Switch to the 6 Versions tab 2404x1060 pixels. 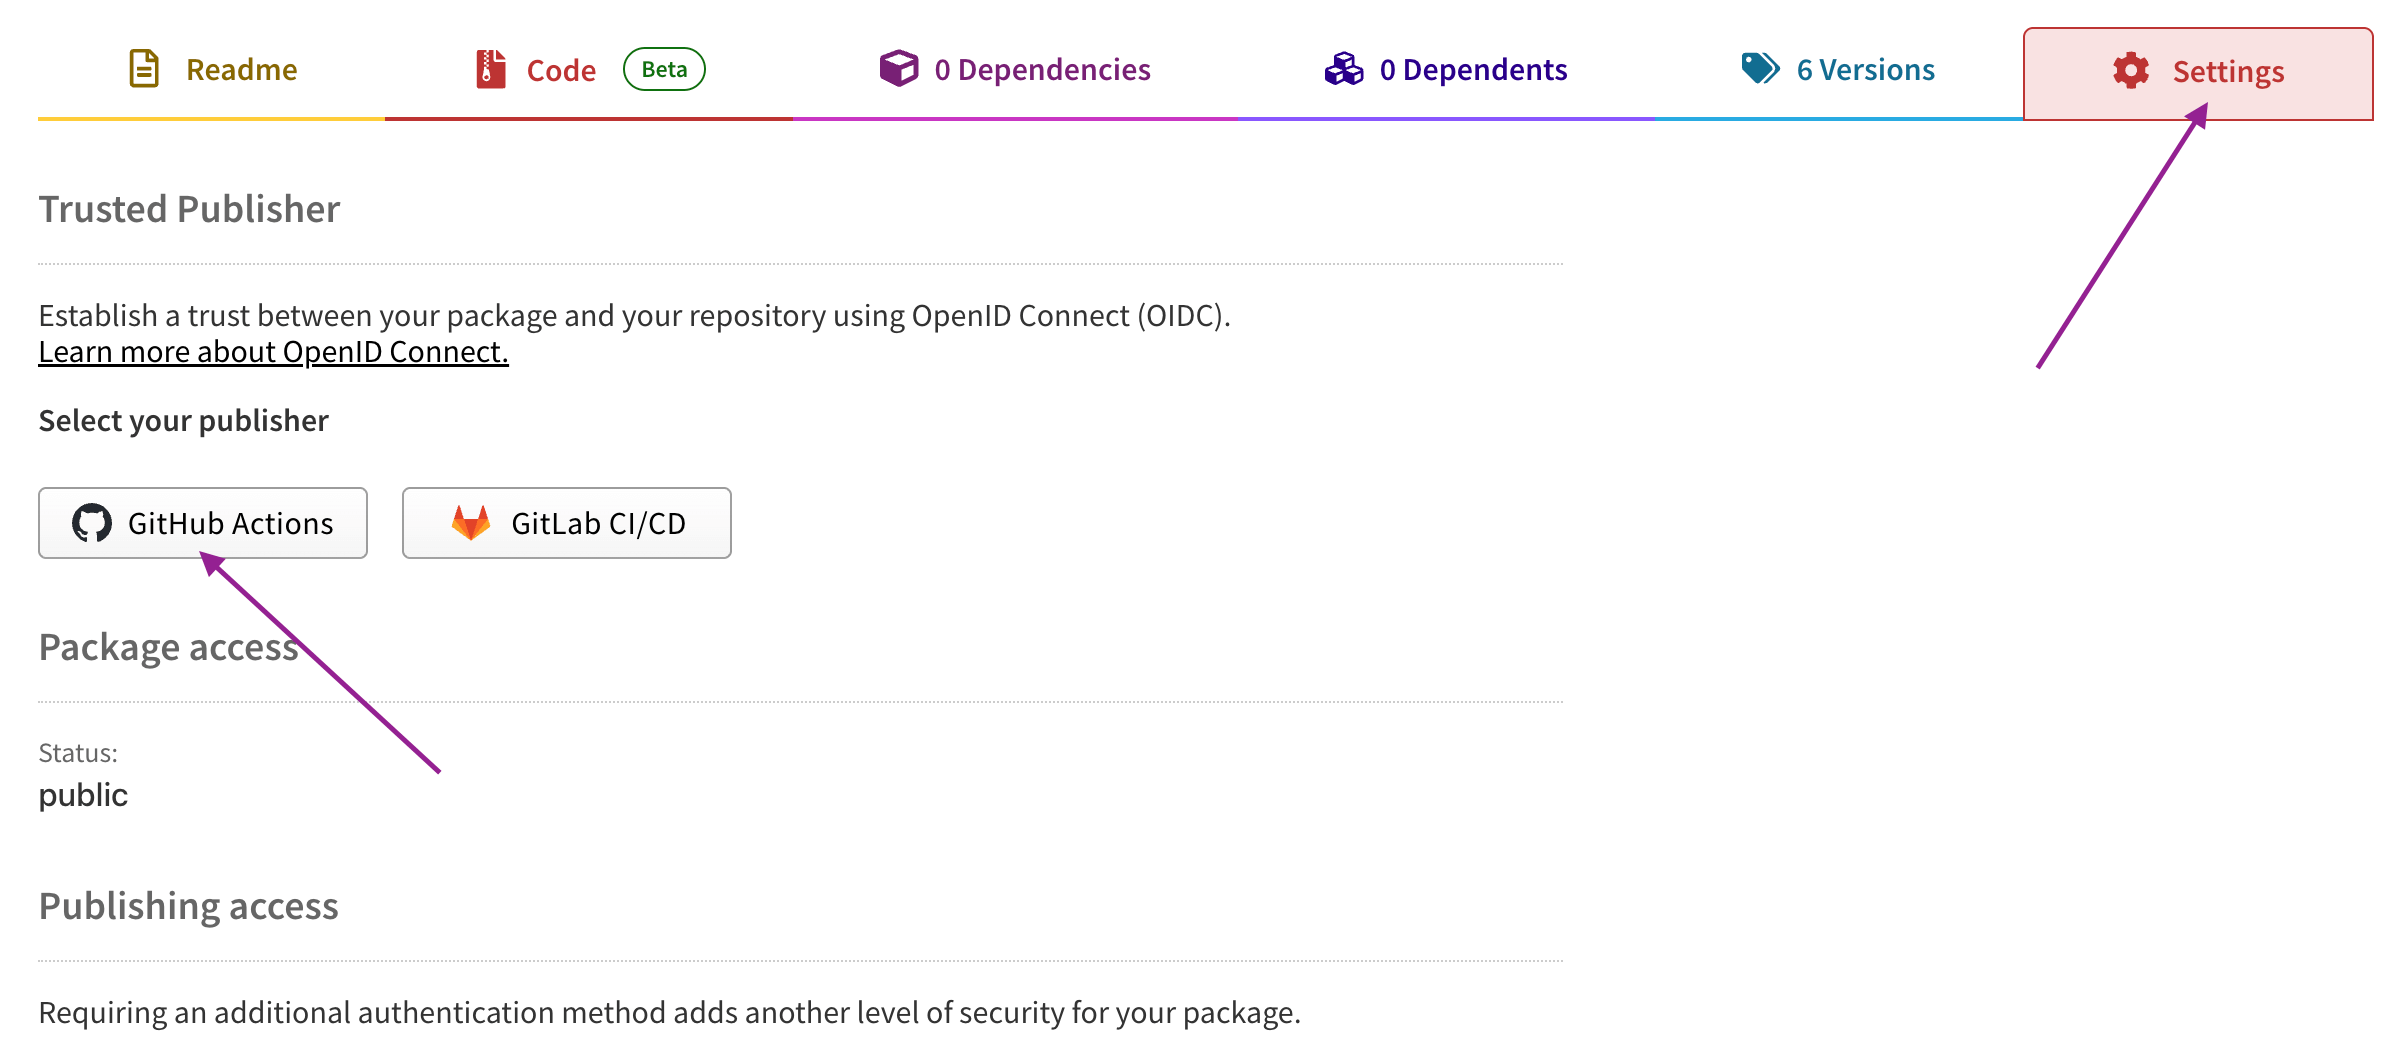tap(1864, 68)
